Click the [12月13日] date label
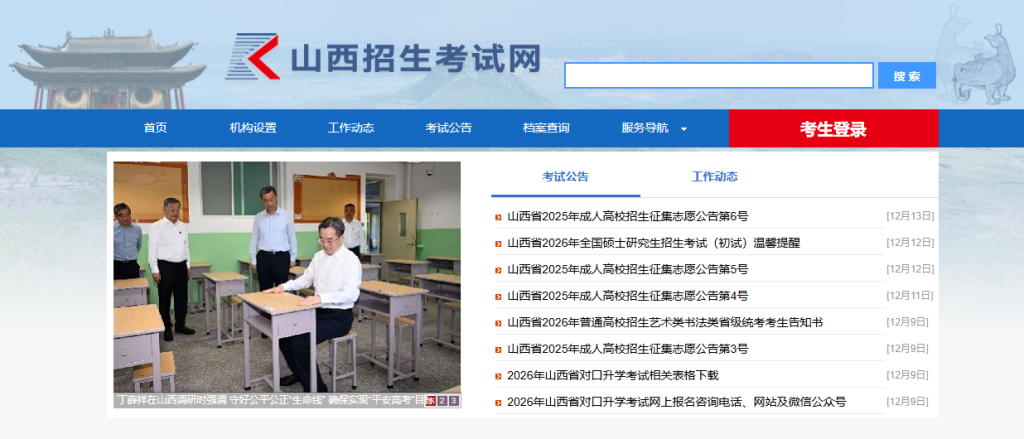The width and height of the screenshot is (1024, 439). (910, 216)
